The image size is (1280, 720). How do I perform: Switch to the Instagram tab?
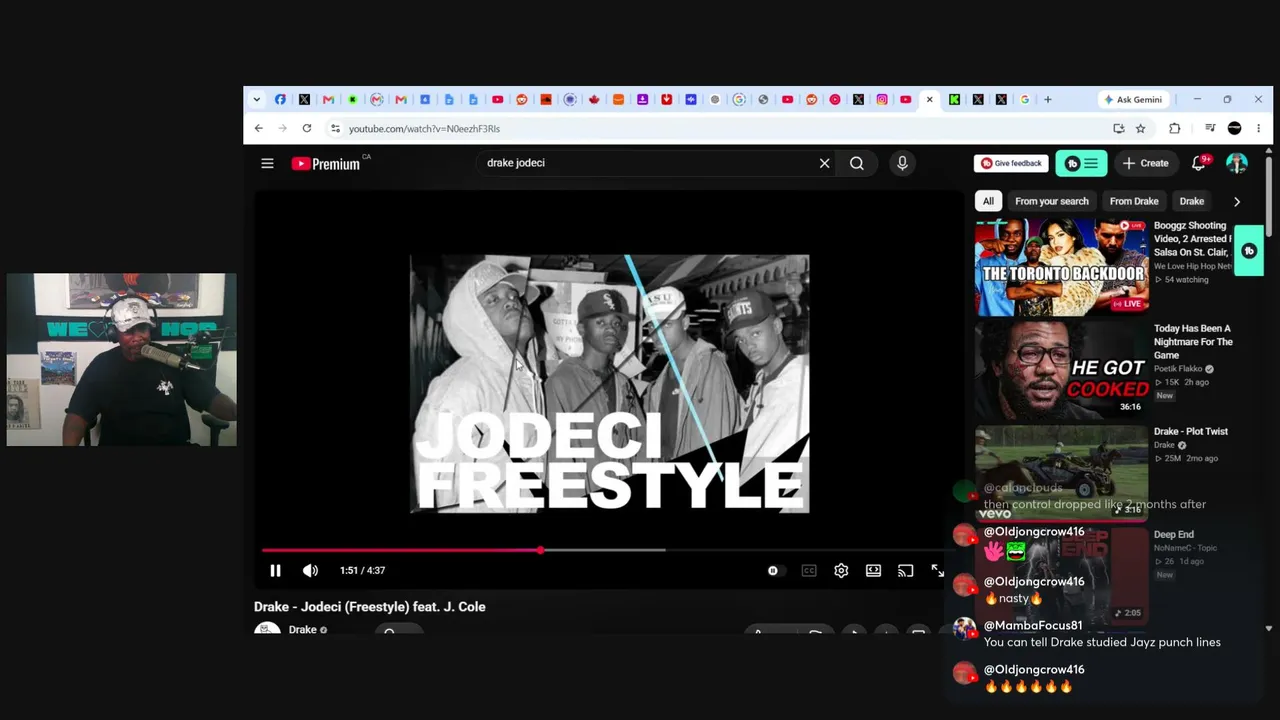pos(882,99)
